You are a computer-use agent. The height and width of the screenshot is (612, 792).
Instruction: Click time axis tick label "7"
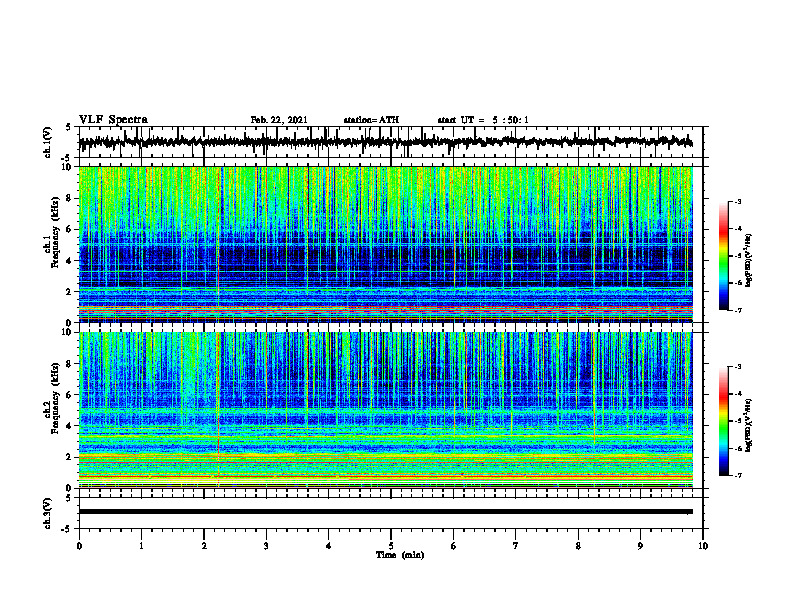coord(516,546)
